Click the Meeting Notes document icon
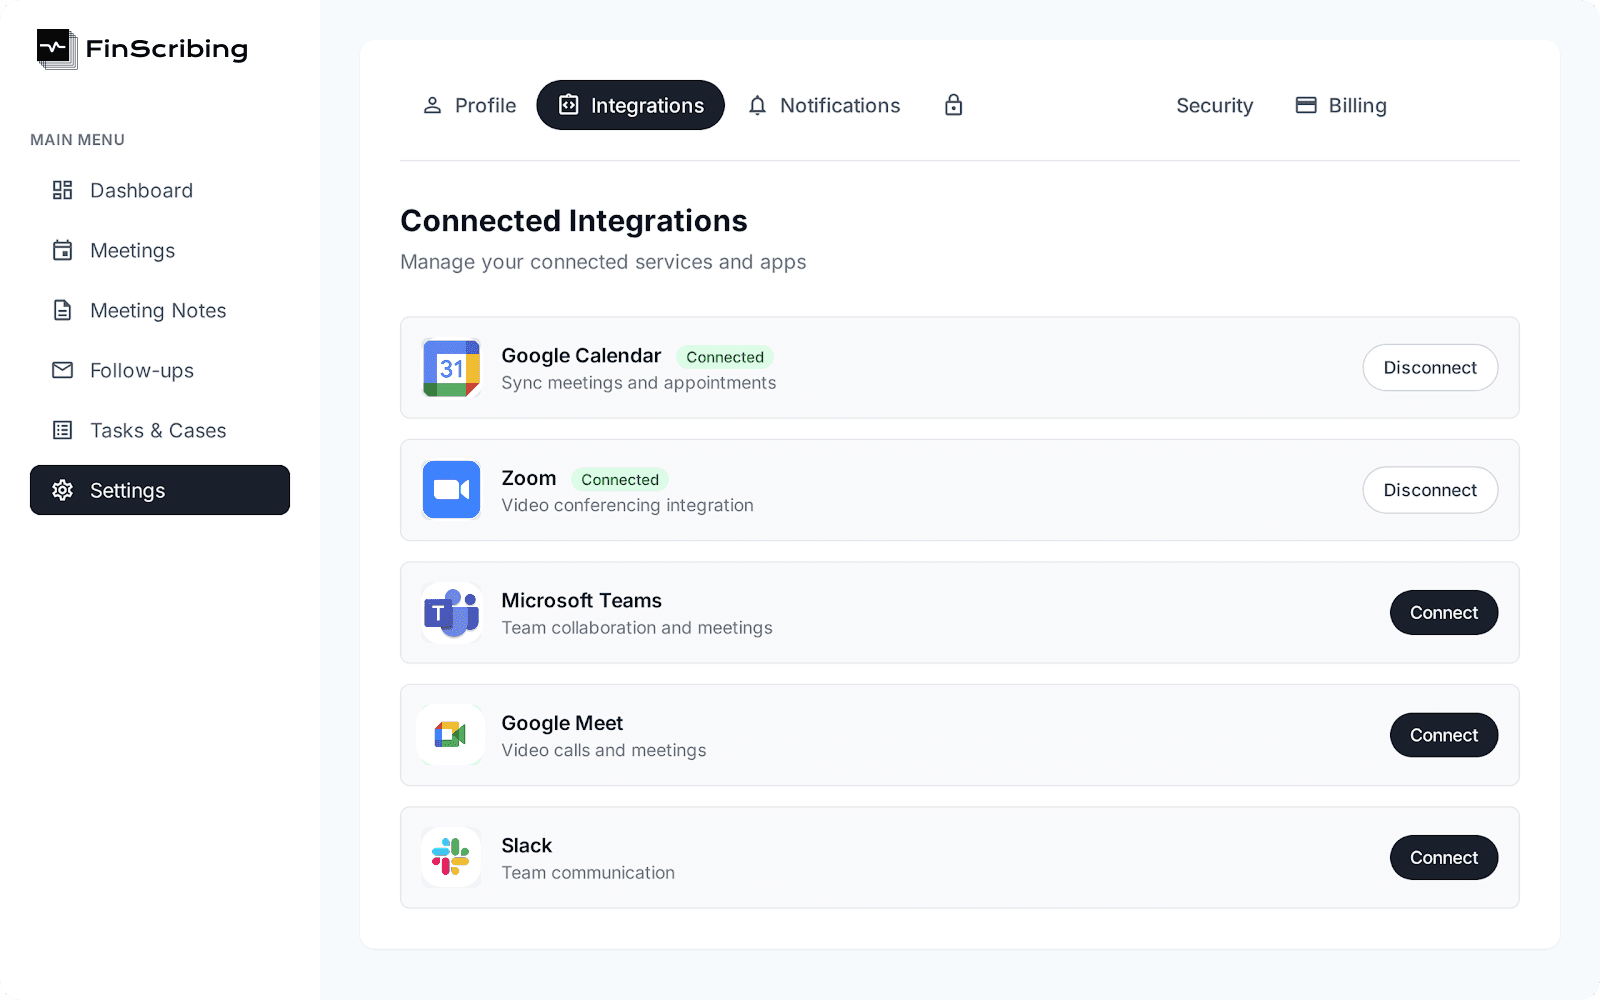Image resolution: width=1600 pixels, height=1000 pixels. [63, 310]
